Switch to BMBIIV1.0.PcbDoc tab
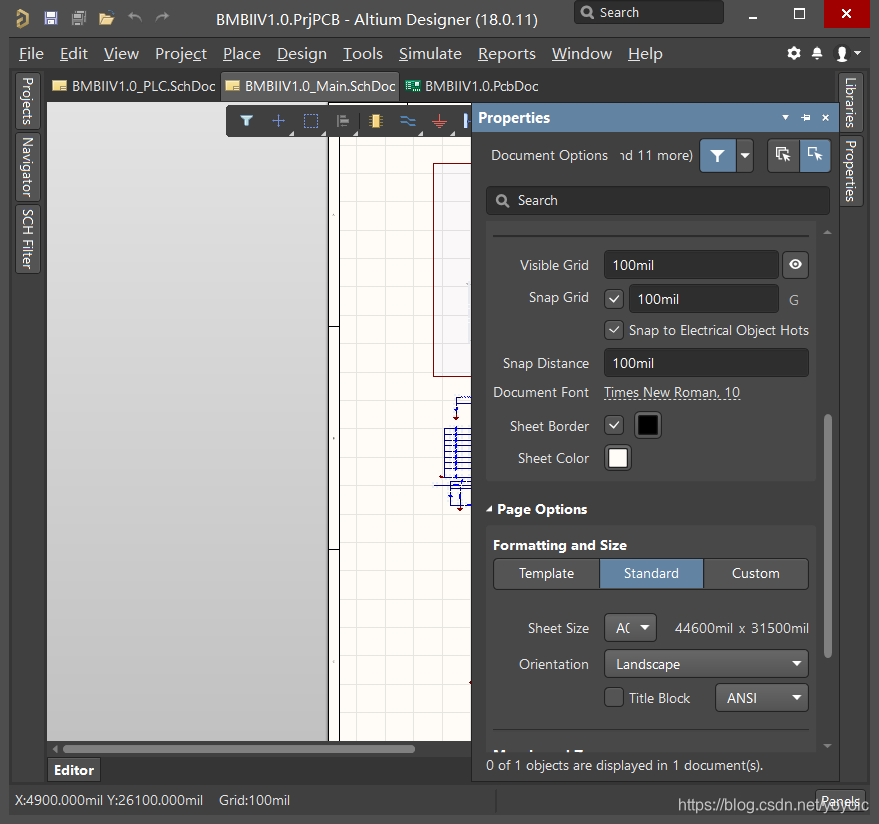 (x=472, y=86)
